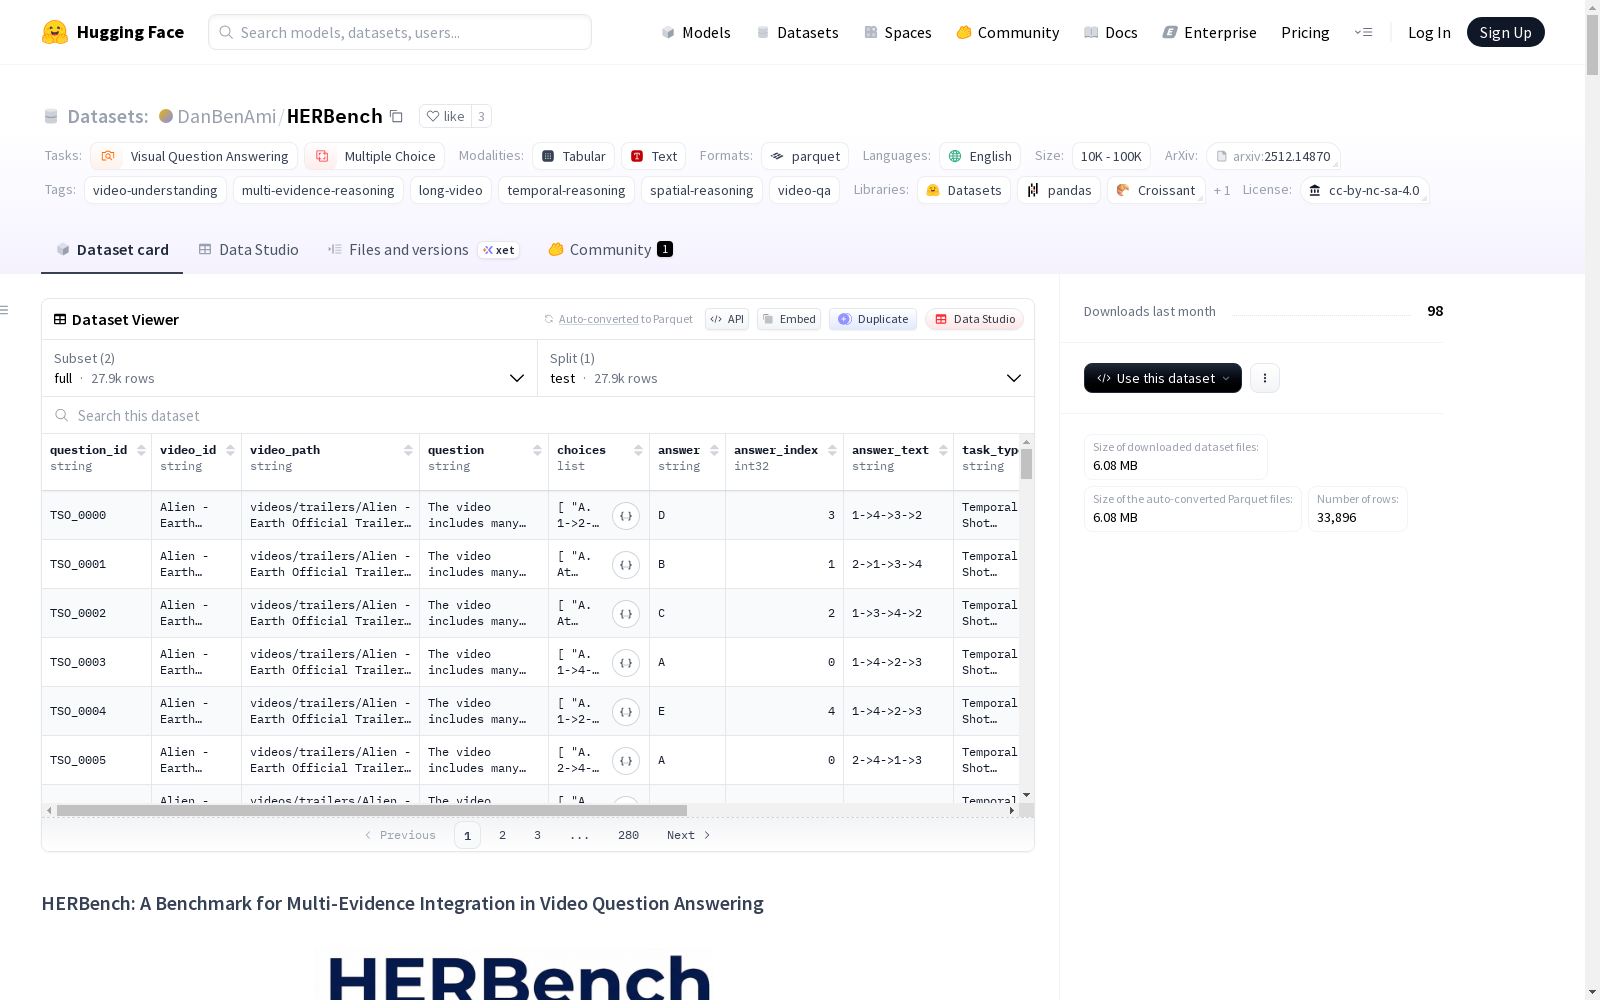Open Docs in top navigation
This screenshot has height=1000, width=1600.
click(x=1110, y=32)
